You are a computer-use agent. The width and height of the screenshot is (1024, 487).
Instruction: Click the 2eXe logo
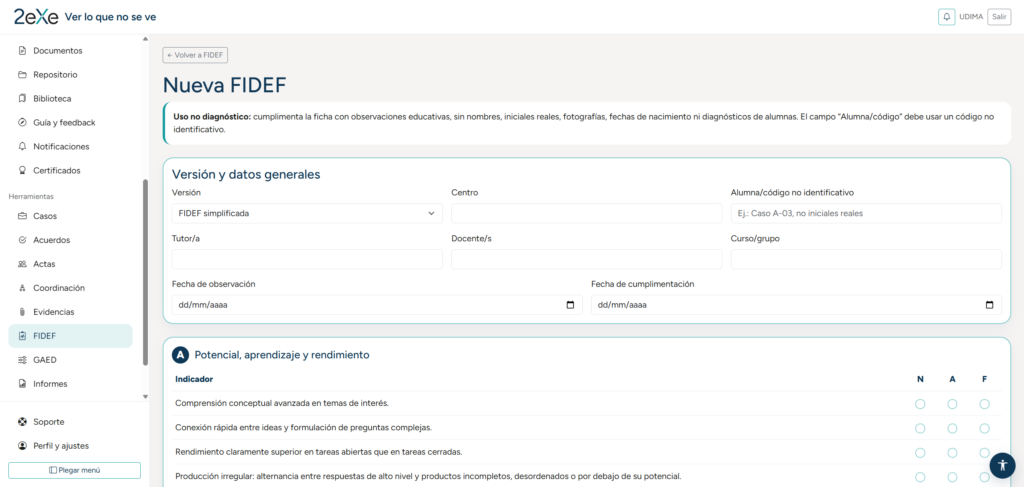(36, 17)
